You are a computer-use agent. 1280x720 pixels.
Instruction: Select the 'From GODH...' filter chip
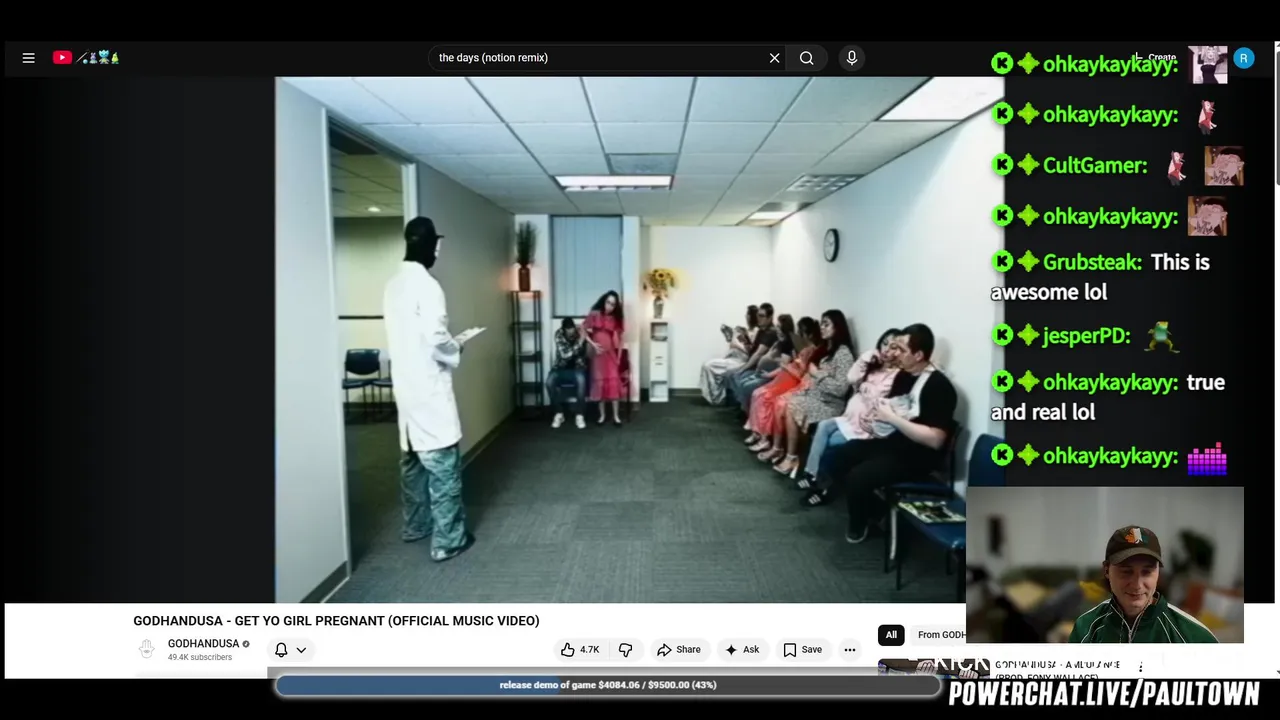coord(940,635)
